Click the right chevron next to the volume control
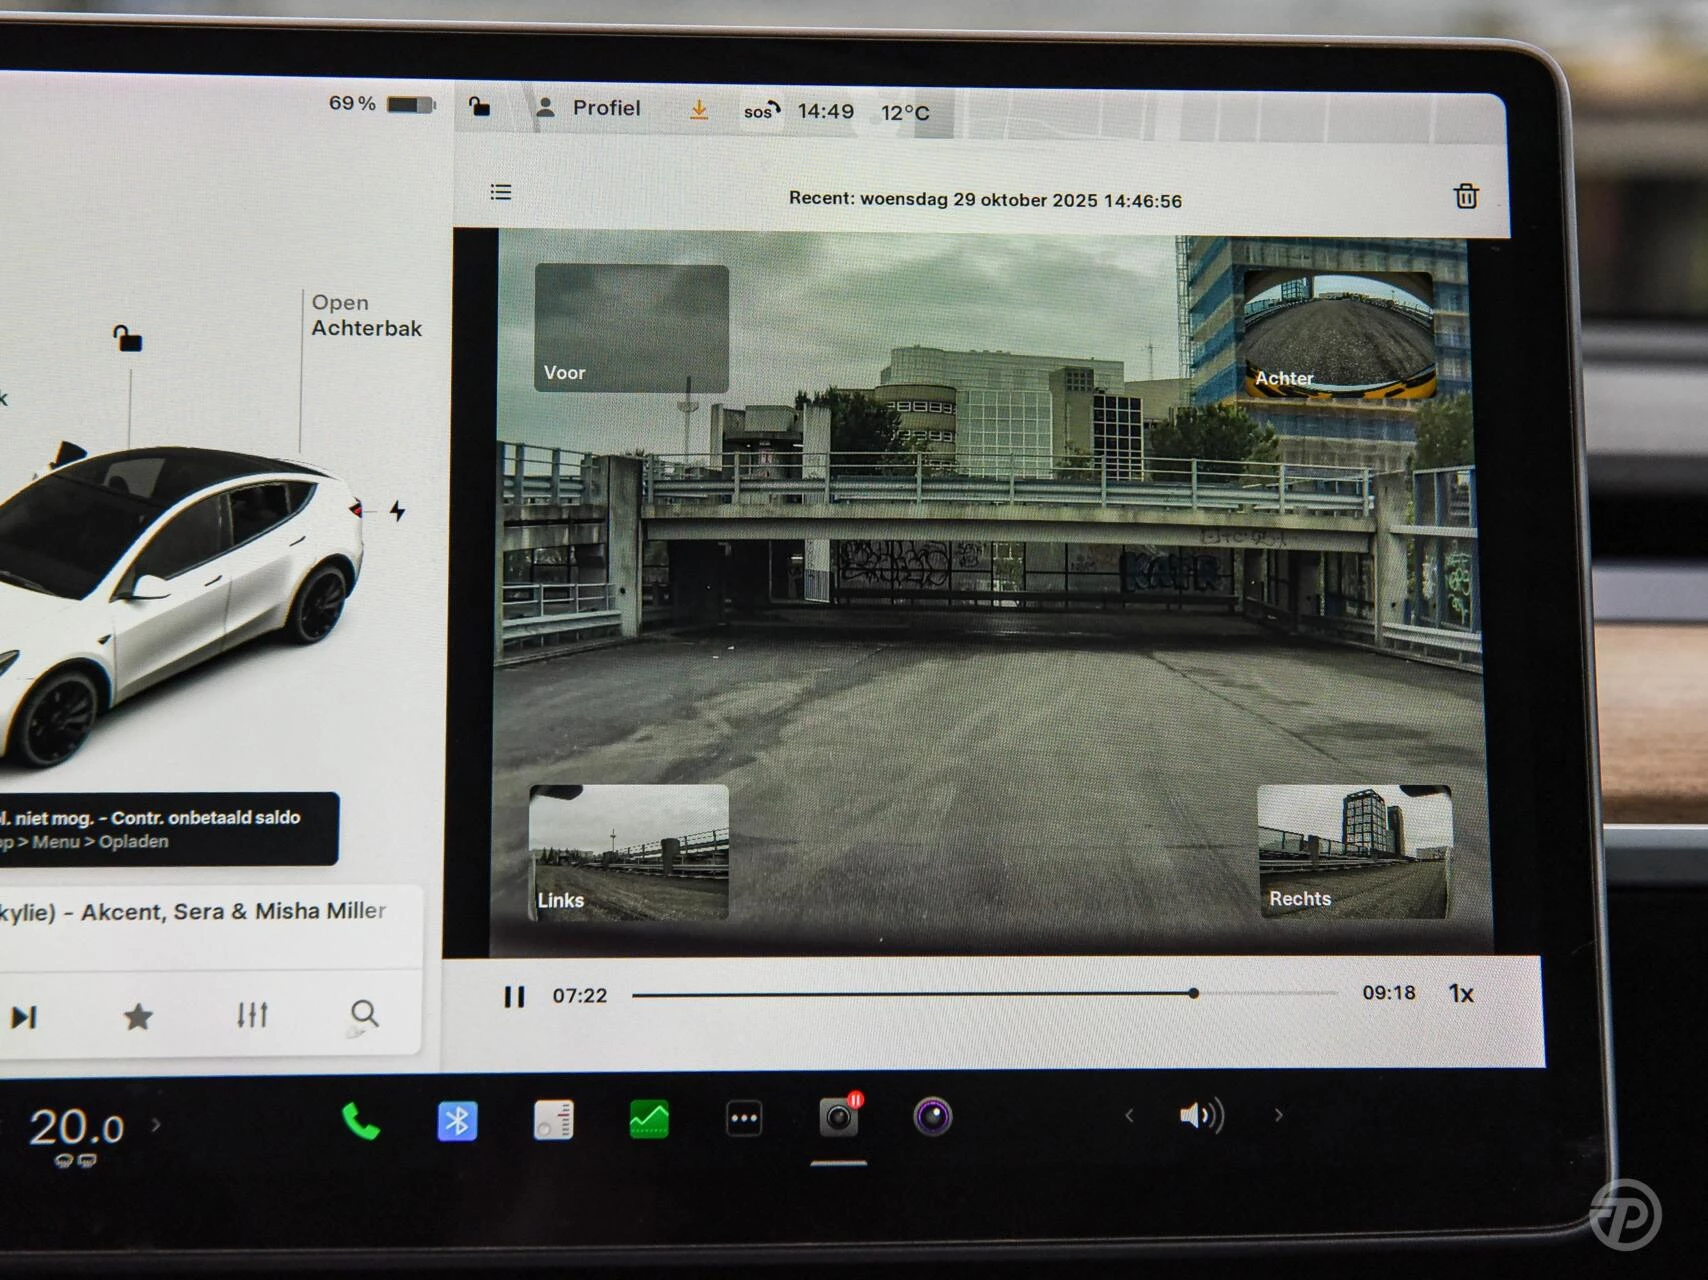The height and width of the screenshot is (1280, 1708). click(1278, 1113)
